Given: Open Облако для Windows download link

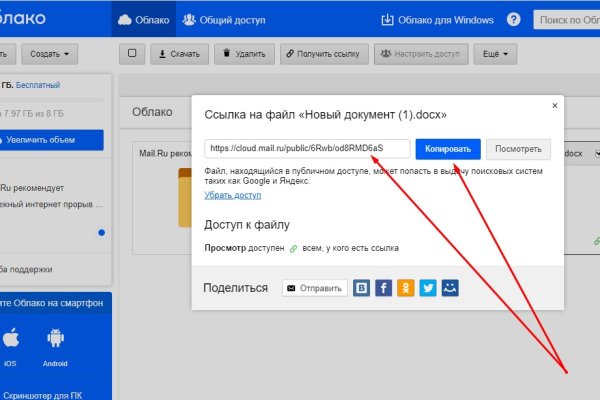Looking at the screenshot, I should 438,19.
